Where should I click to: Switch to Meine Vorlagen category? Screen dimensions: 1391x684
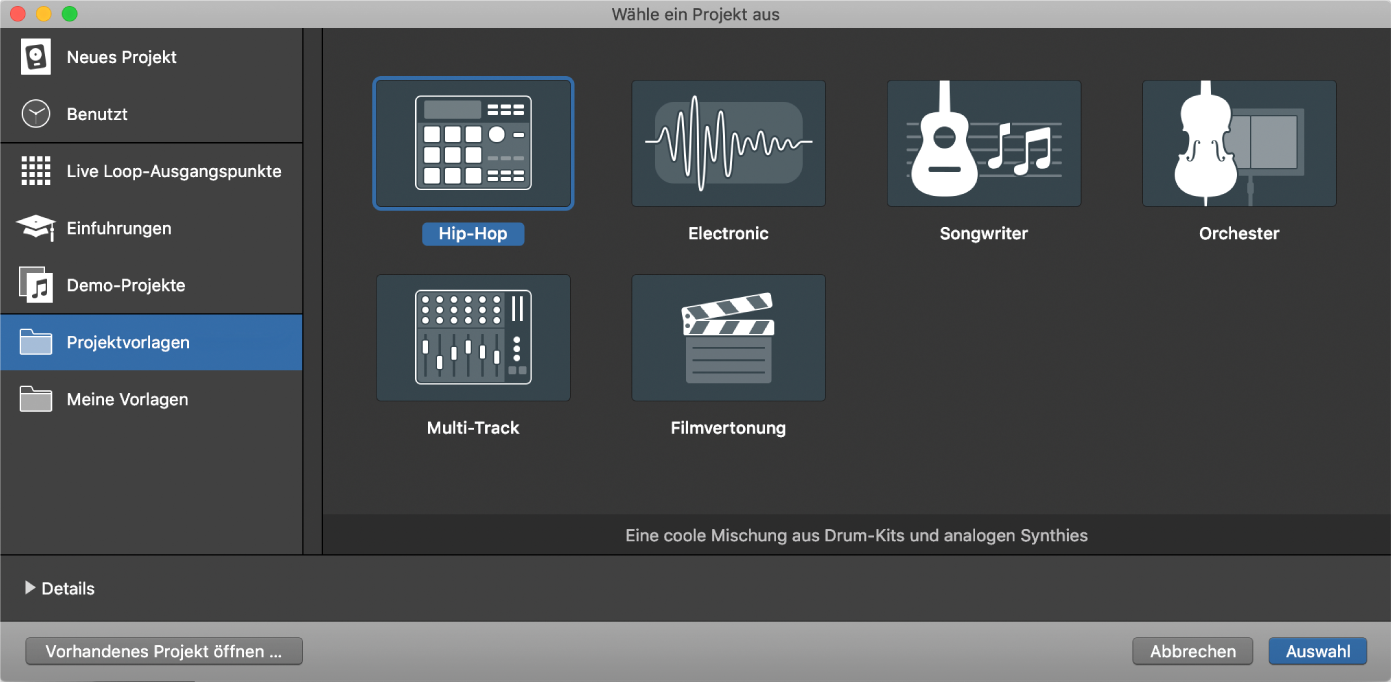click(x=127, y=399)
